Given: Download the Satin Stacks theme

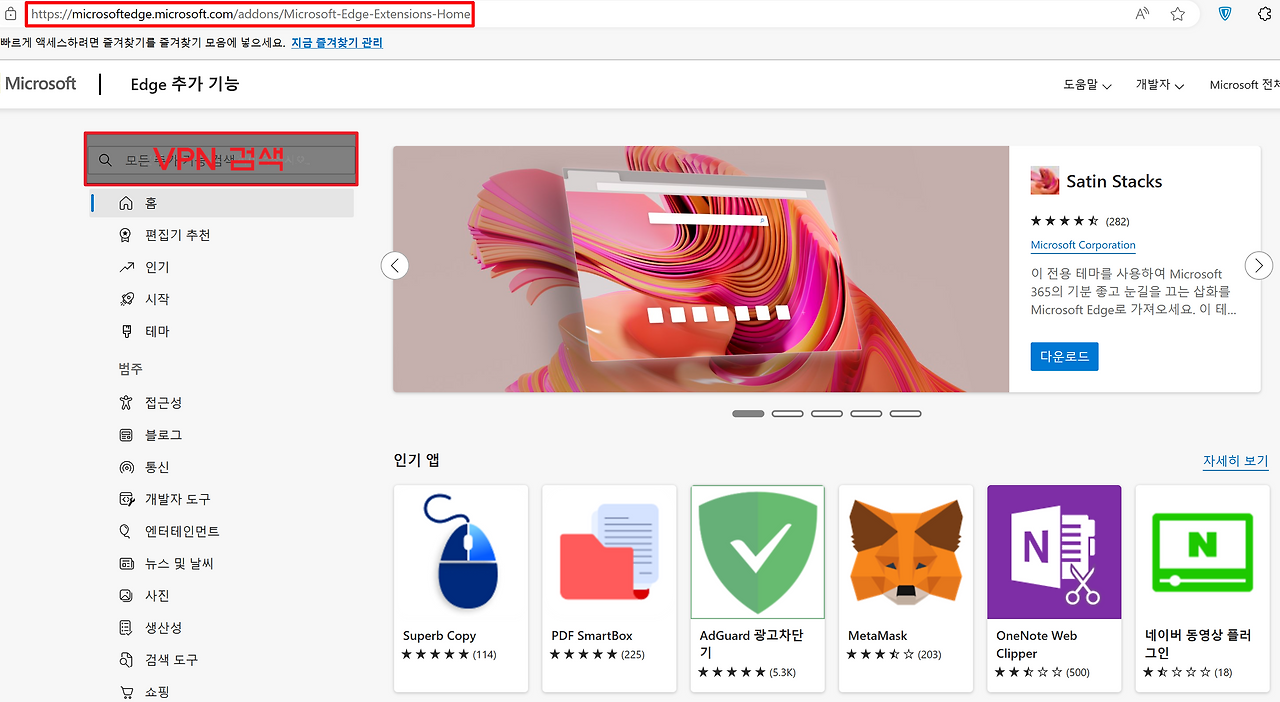Looking at the screenshot, I should 1064,356.
